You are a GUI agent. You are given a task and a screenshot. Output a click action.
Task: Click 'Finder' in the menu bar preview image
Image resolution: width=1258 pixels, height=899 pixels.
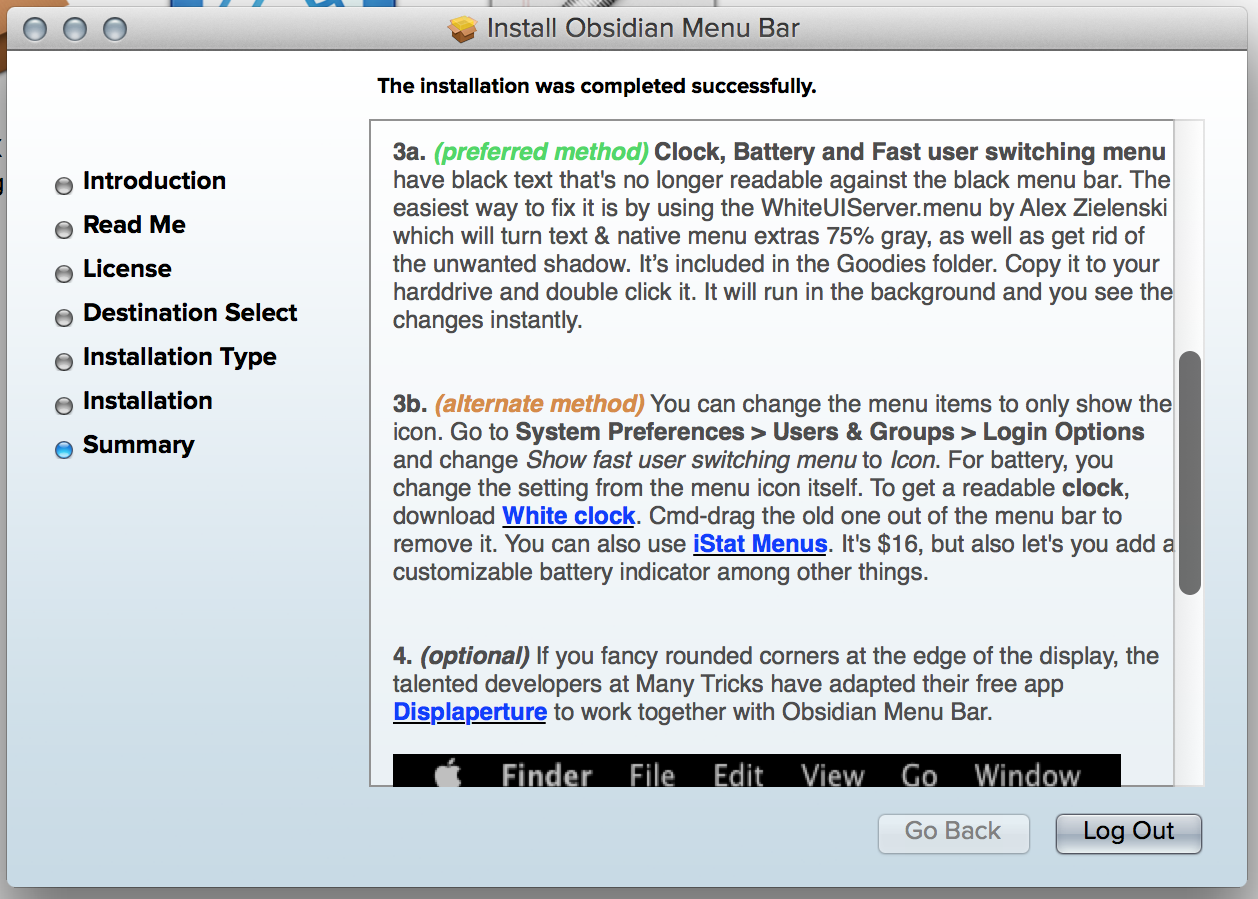pyautogui.click(x=546, y=775)
